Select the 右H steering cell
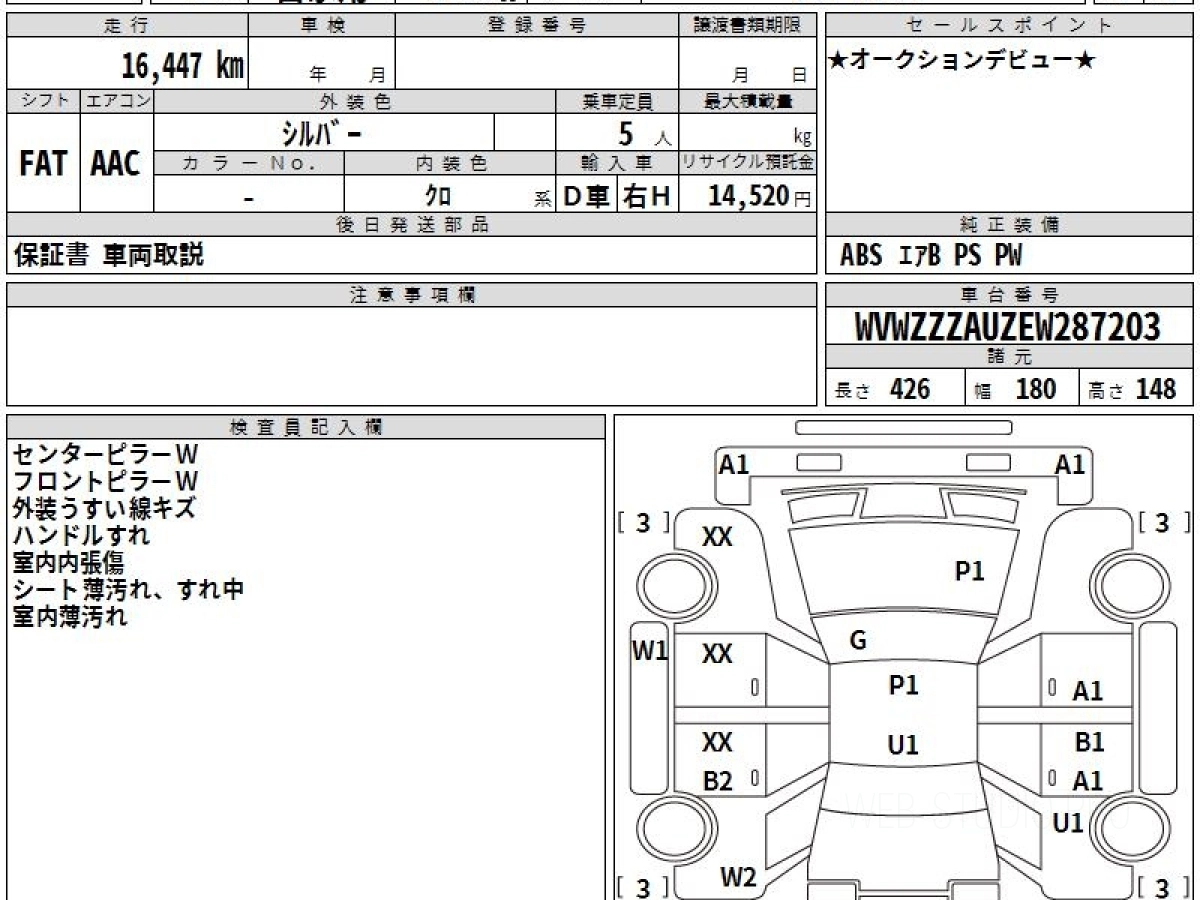Image resolution: width=1200 pixels, height=900 pixels. click(648, 196)
